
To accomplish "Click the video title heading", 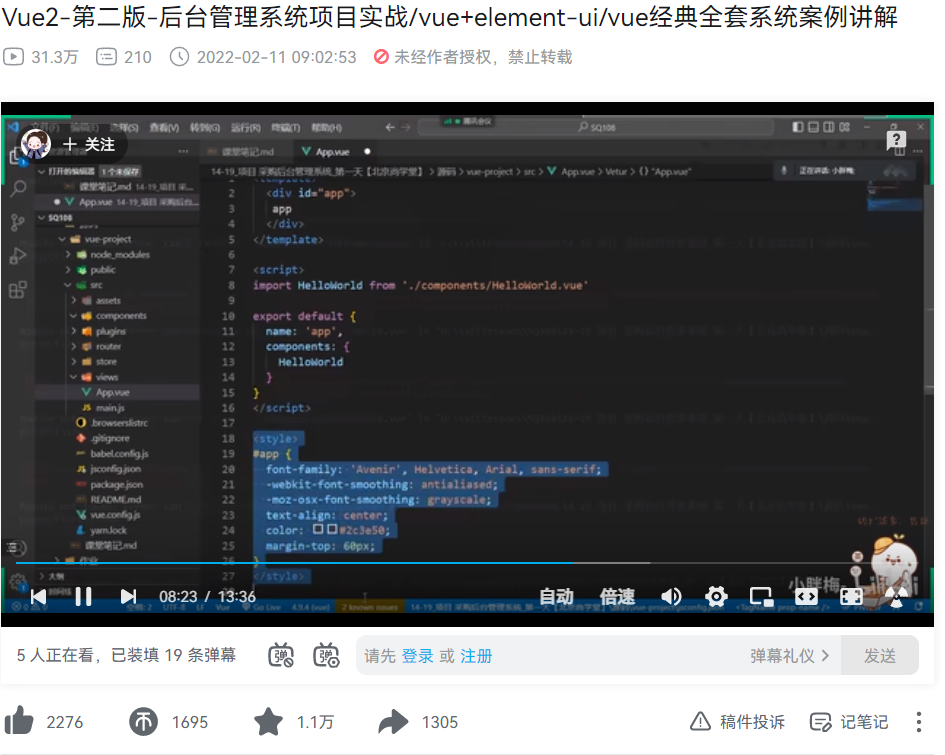I will pyautogui.click(x=450, y=17).
